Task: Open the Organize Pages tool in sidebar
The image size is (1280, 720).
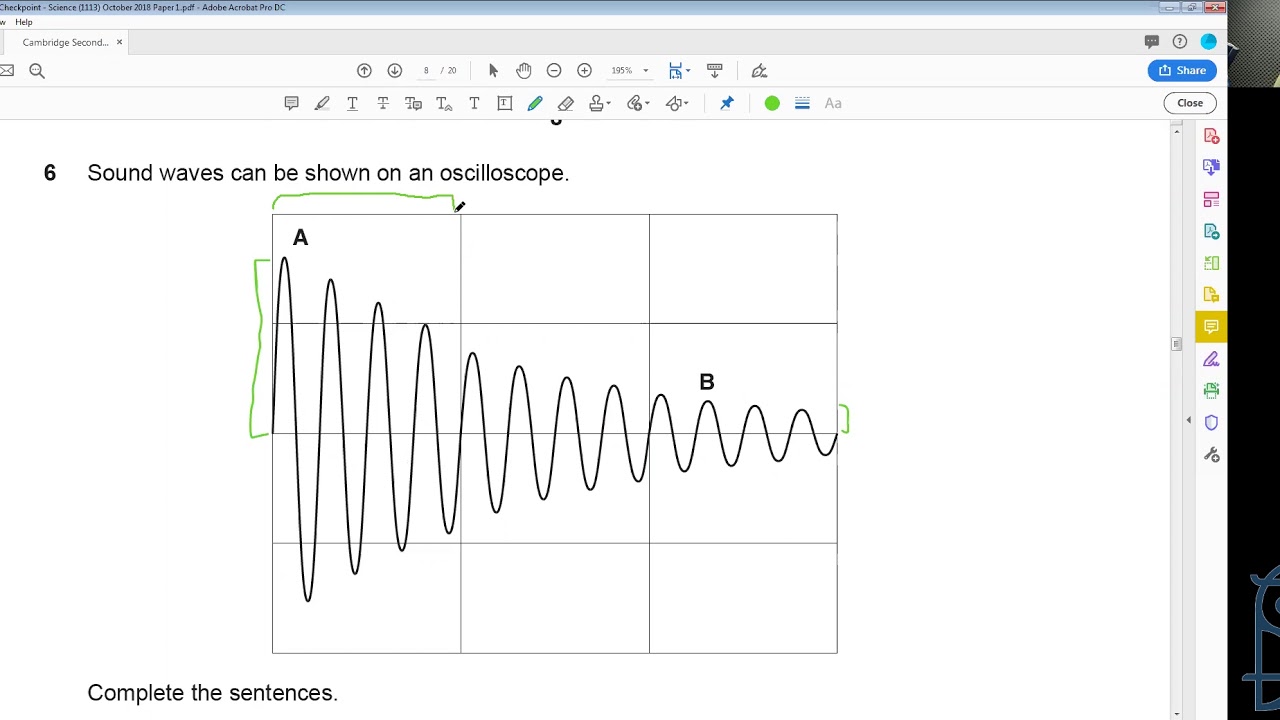Action: click(1211, 199)
